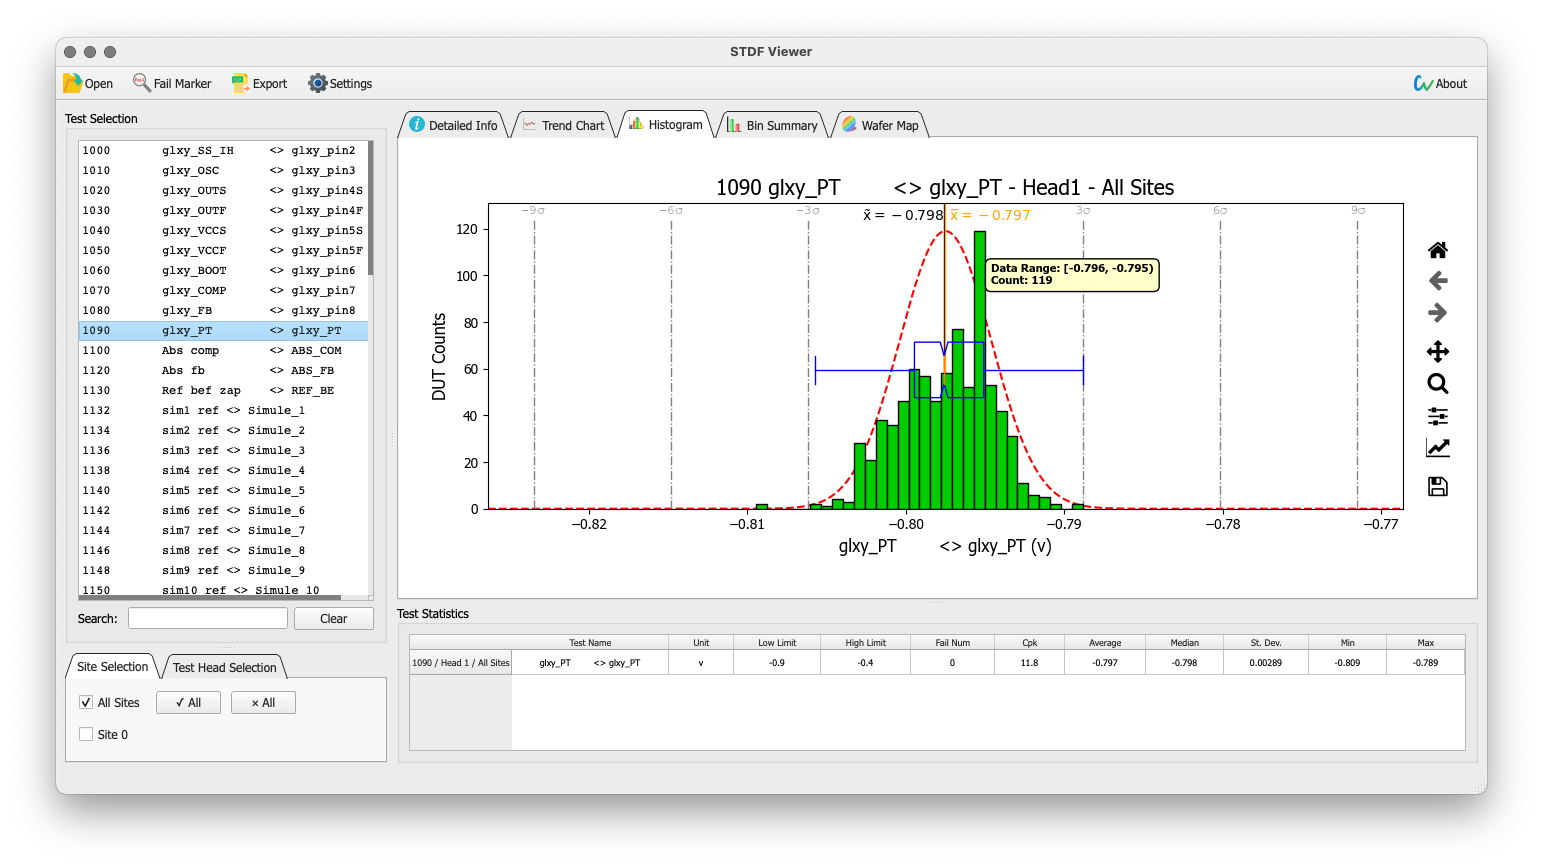Focus the test Search input field
Screen dimensions: 1543x868
point(208,619)
